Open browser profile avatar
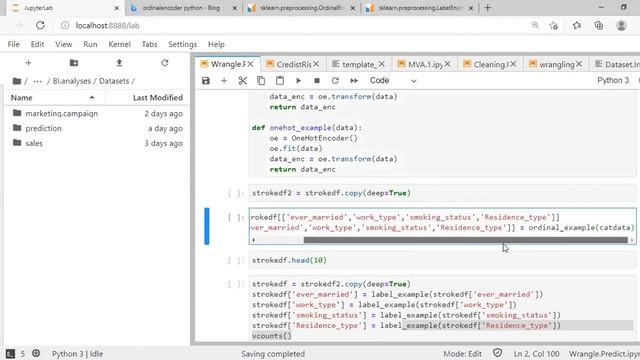 [x=621, y=25]
